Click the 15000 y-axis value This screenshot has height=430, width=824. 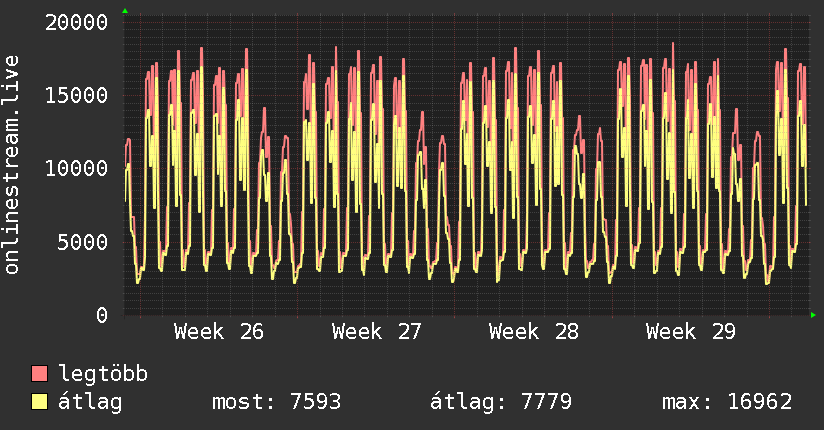(x=76, y=96)
